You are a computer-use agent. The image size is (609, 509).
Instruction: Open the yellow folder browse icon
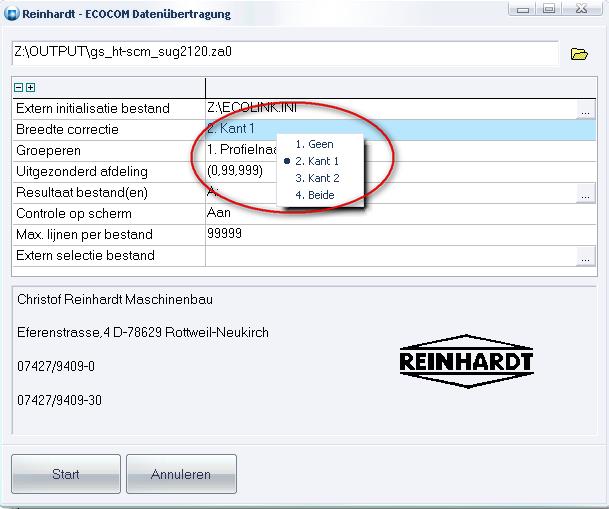[579, 54]
